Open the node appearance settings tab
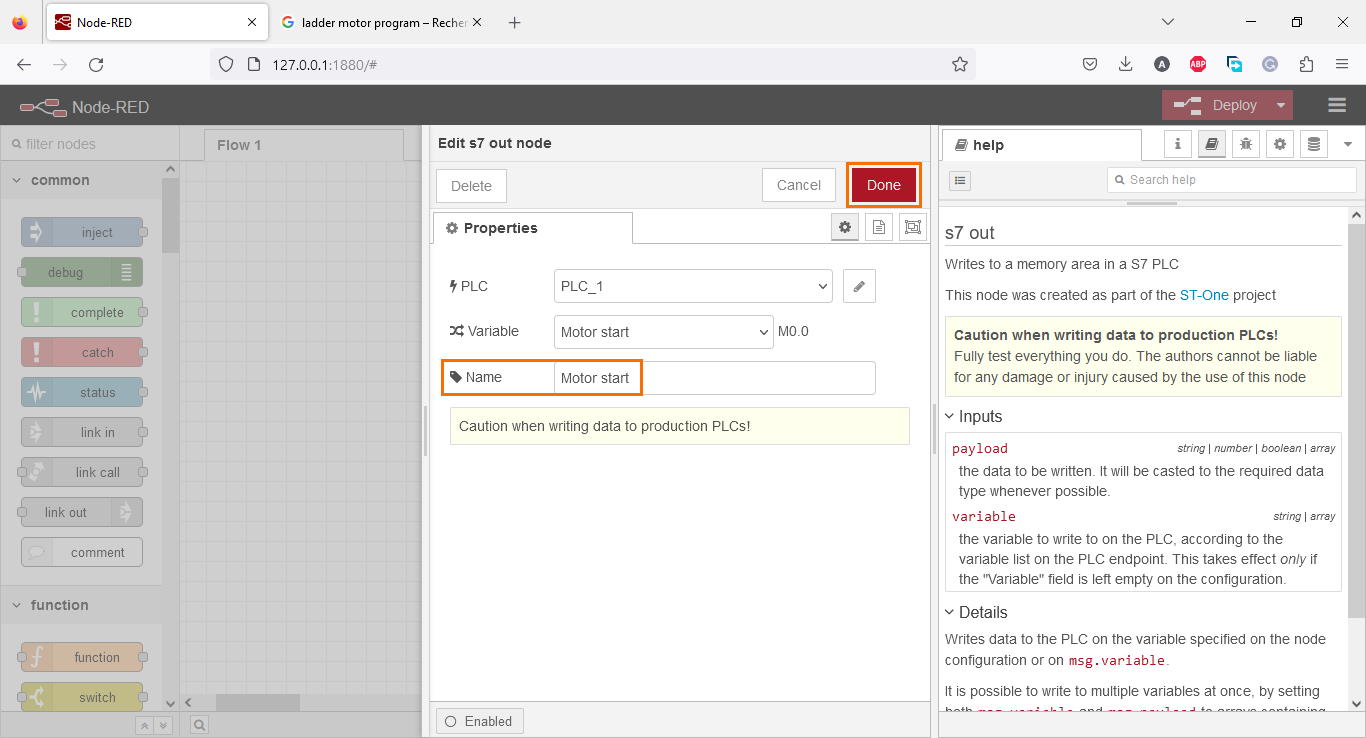This screenshot has width=1366, height=738. click(x=912, y=227)
